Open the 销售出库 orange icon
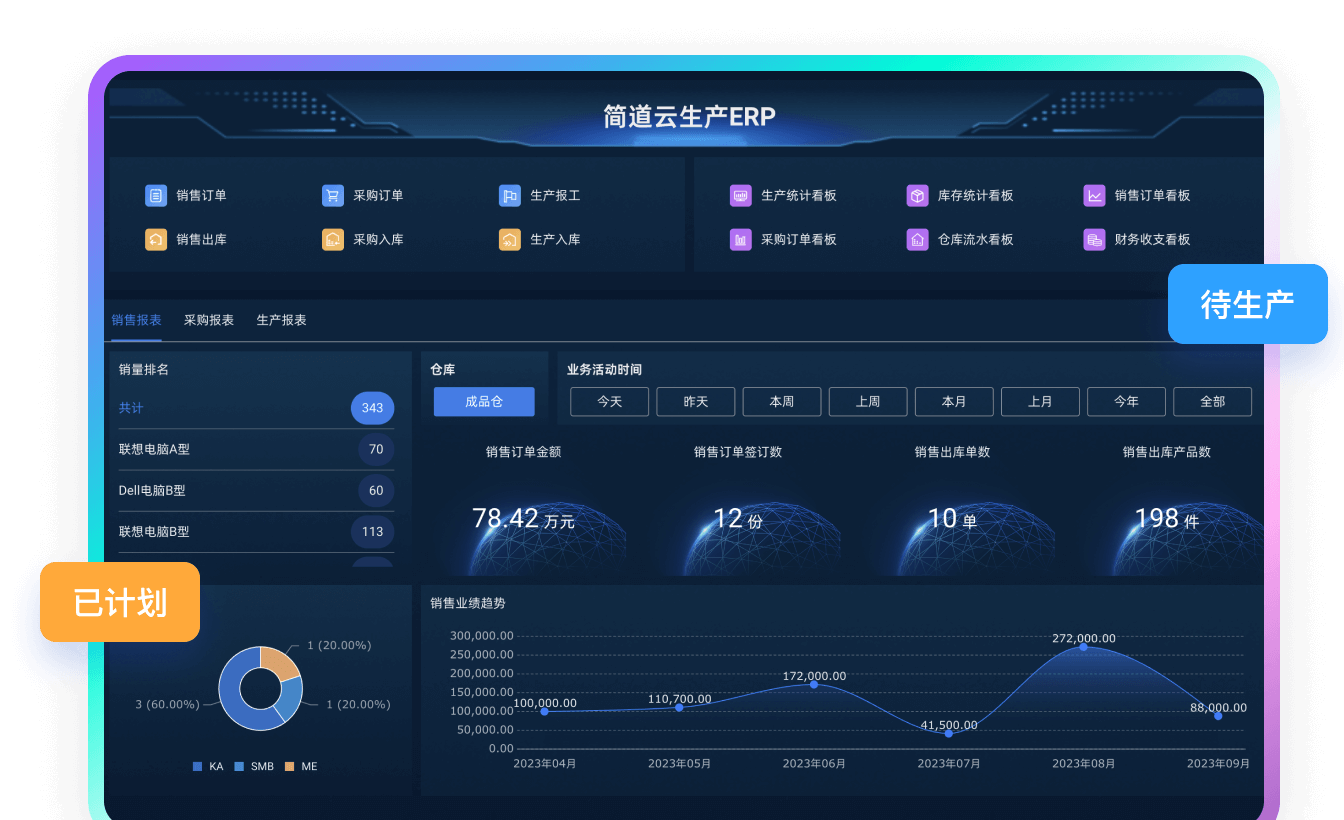Viewport: 1344px width, 820px height. click(x=156, y=240)
